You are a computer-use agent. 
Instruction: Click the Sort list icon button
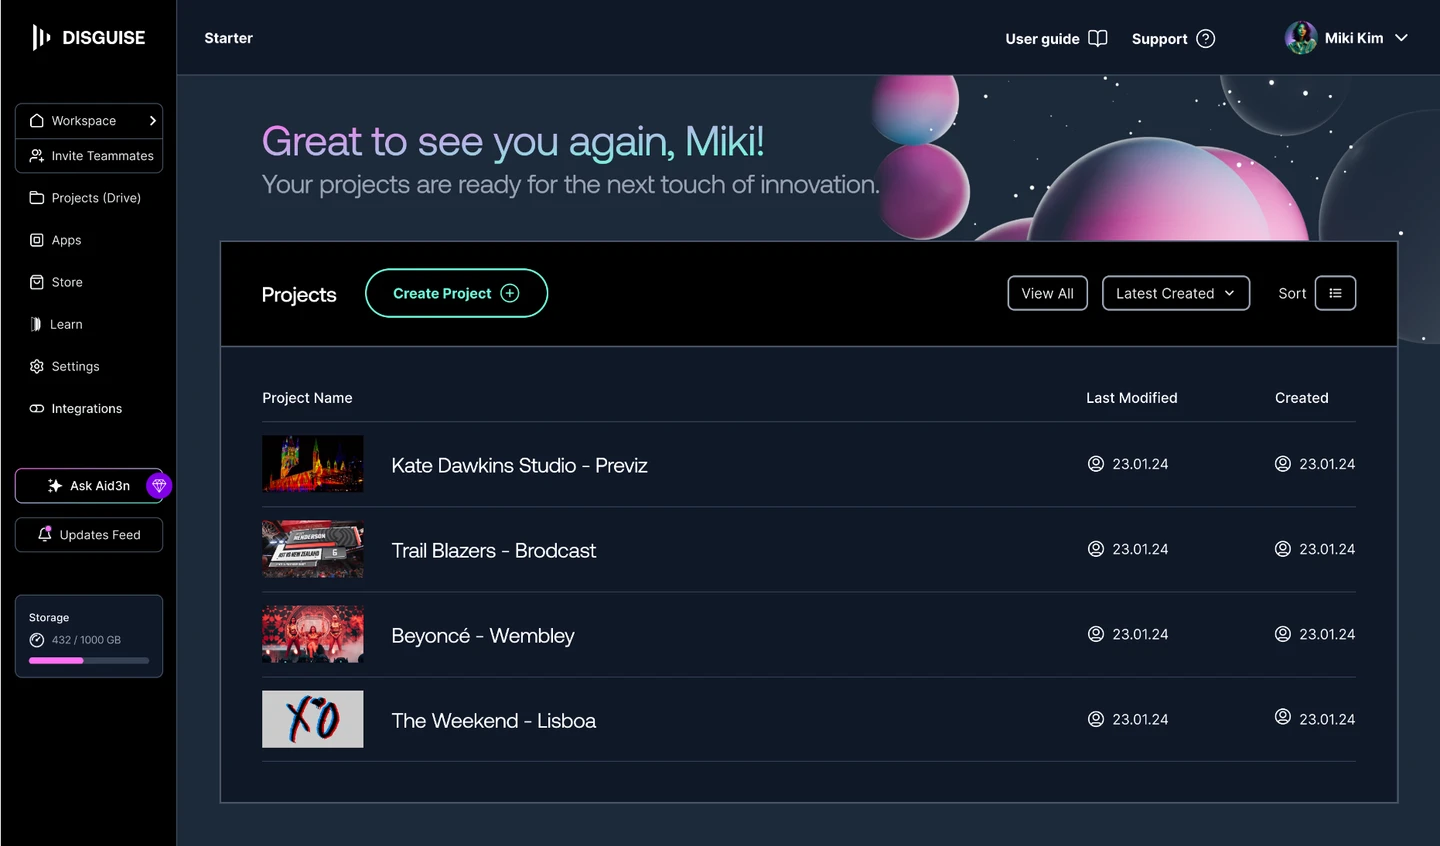[1335, 293]
